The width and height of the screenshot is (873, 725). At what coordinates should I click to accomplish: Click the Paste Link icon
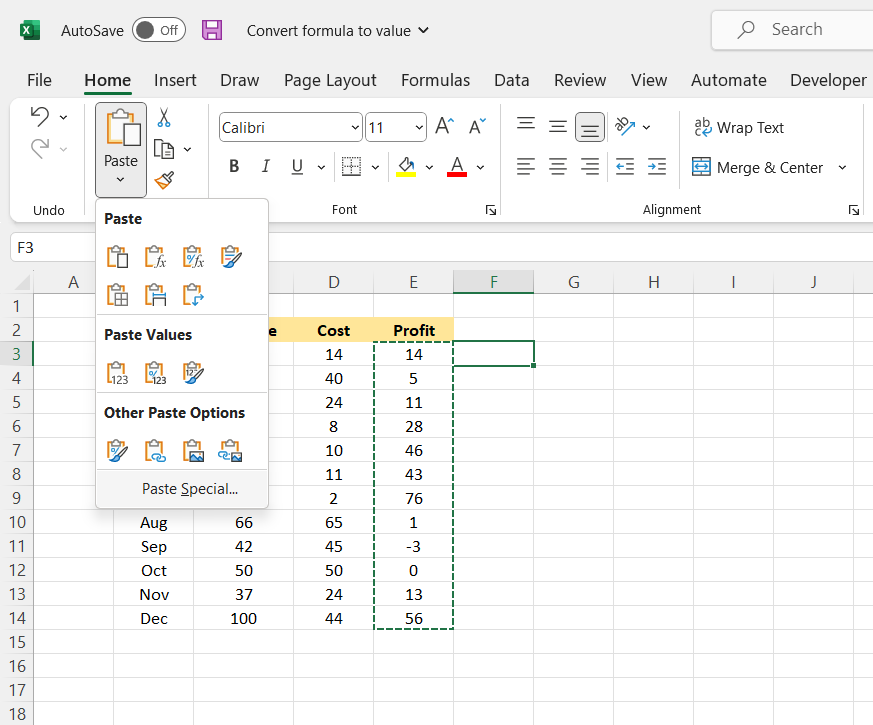tap(155, 451)
